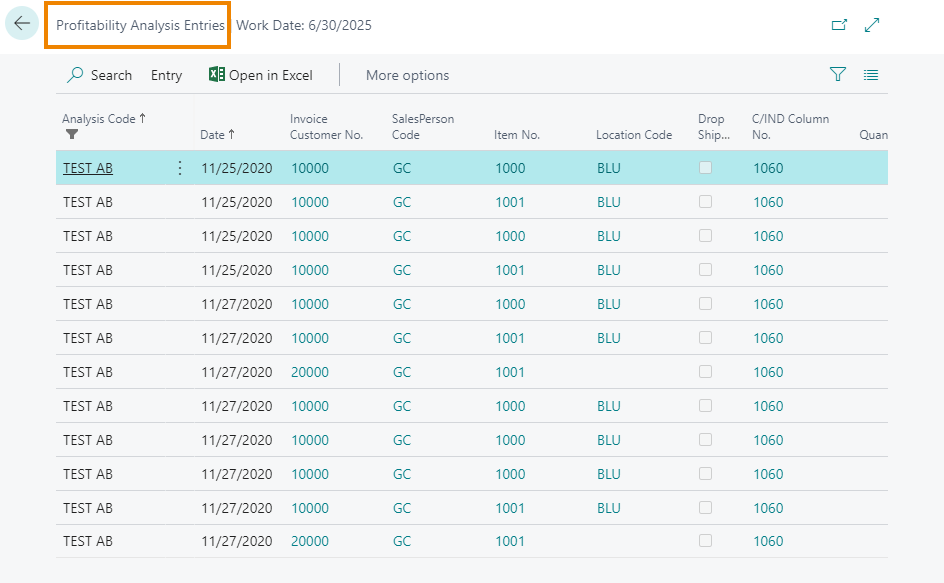Click the C/IND Column No. header
Screen dimensions: 944x583
(790, 127)
